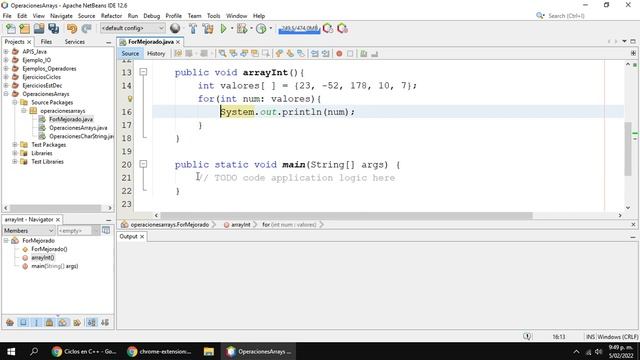Viewport: 640px width, 360px height.
Task: Click the globe browser icon in toolbar
Action: 175,29
